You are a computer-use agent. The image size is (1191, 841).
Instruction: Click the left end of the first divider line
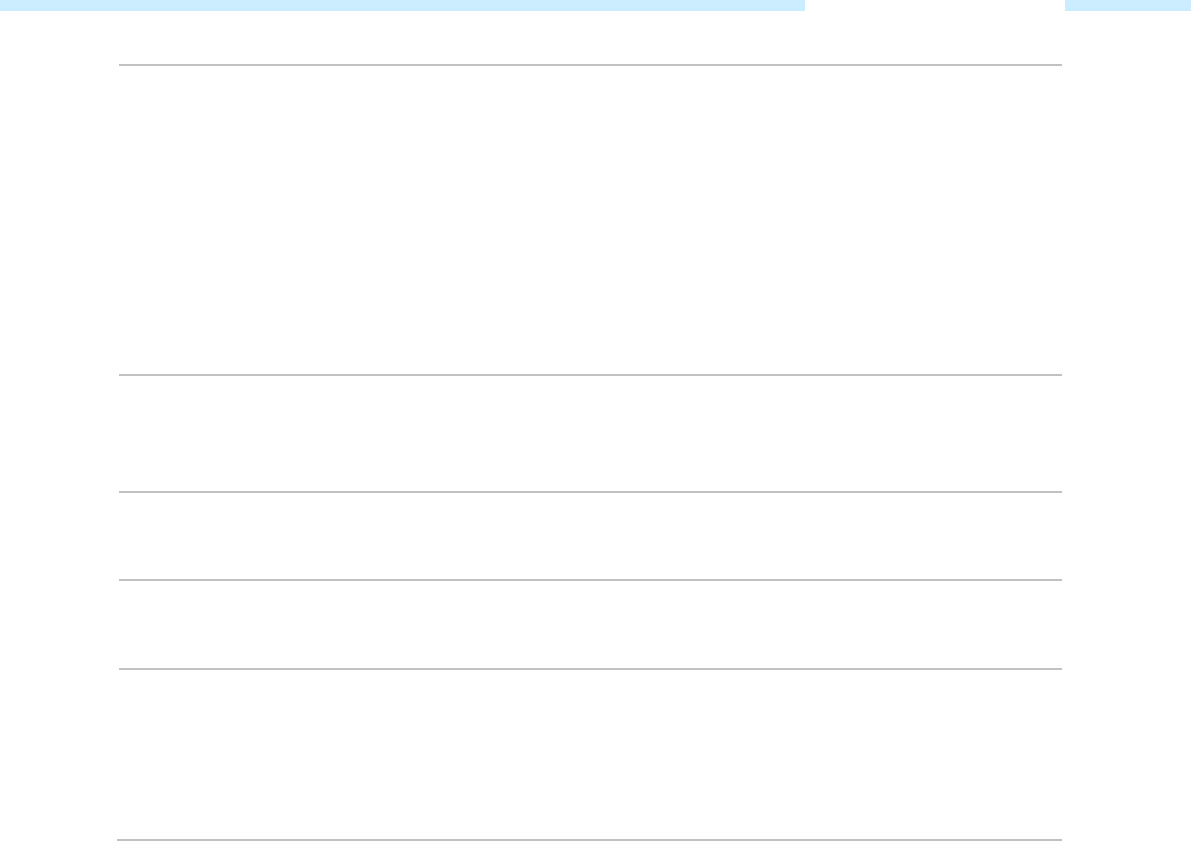click(120, 65)
